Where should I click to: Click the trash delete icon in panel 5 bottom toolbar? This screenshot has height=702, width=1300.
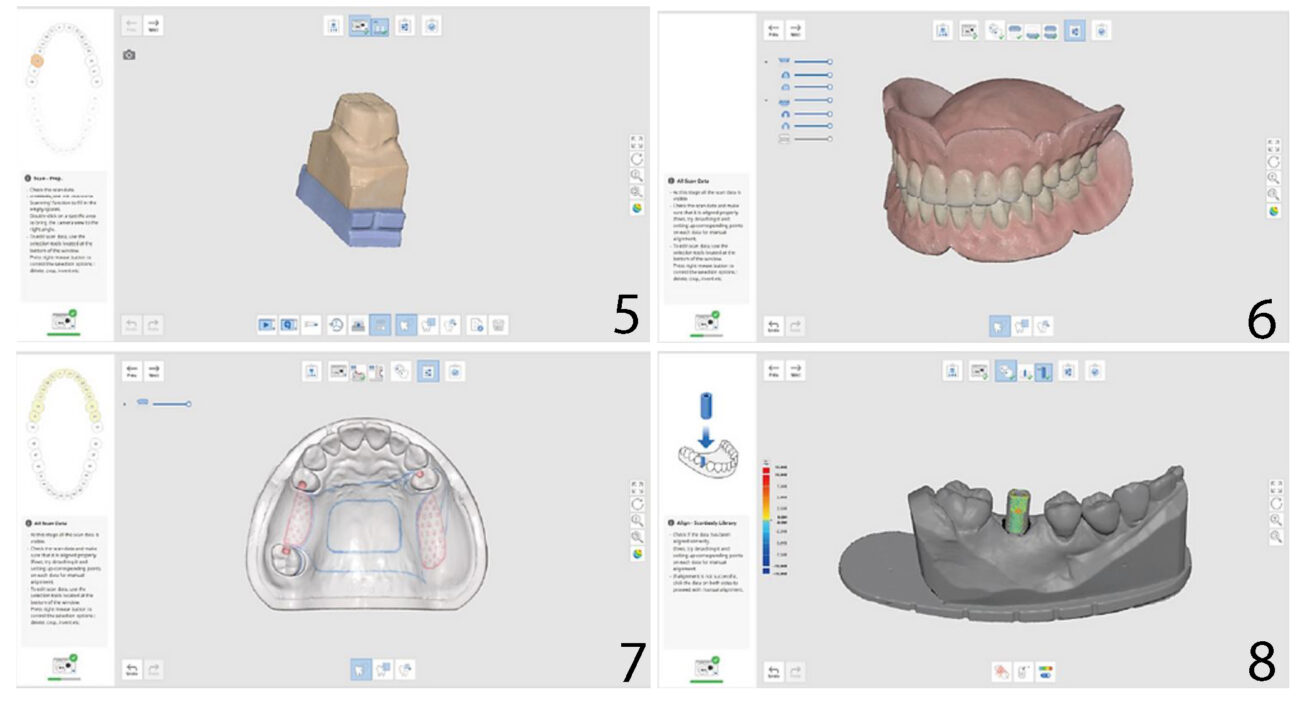click(499, 324)
